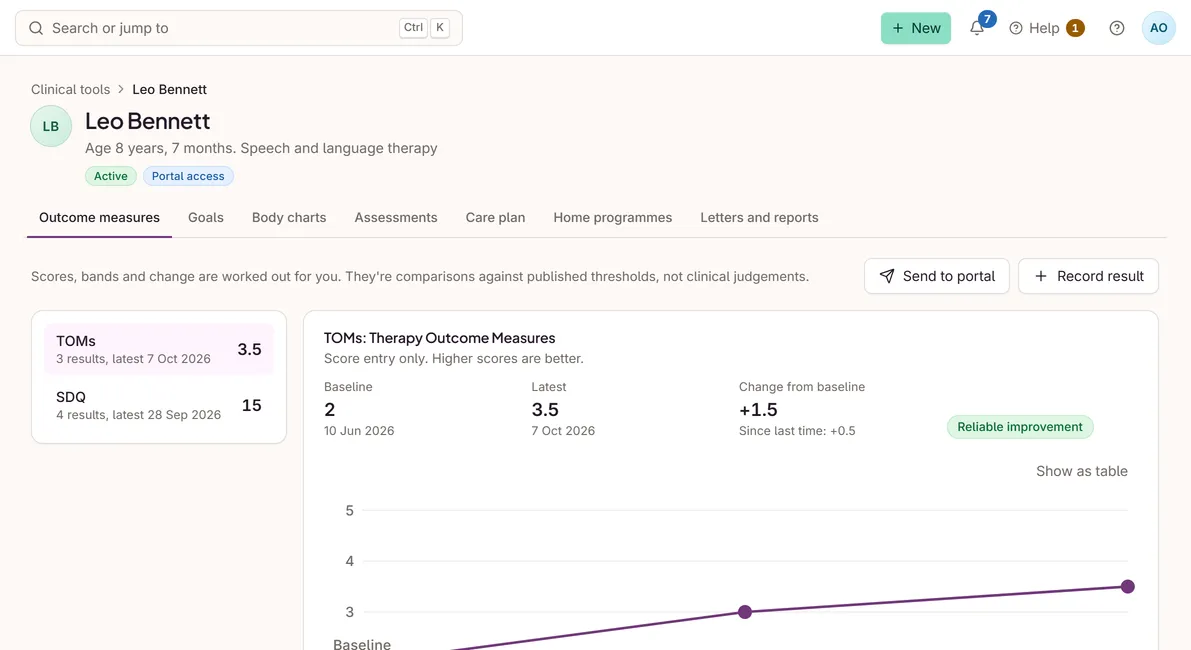
Task: Open the Letters and reports tab
Action: [759, 217]
